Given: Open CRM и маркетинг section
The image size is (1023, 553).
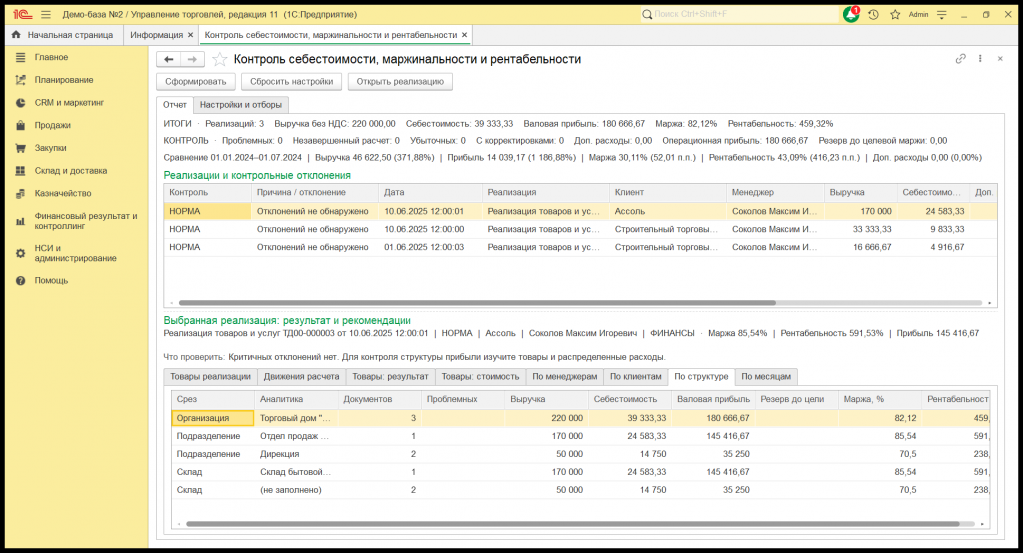Looking at the screenshot, I should click(69, 103).
